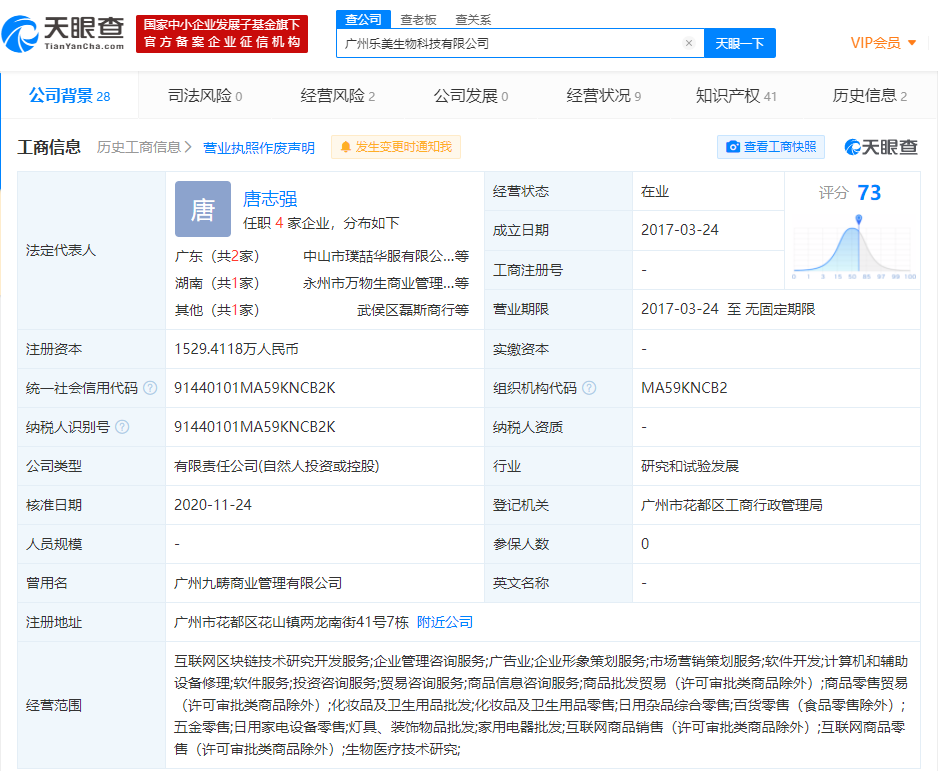Open the 公司发展 tab
938x771 pixels.
(x=471, y=96)
